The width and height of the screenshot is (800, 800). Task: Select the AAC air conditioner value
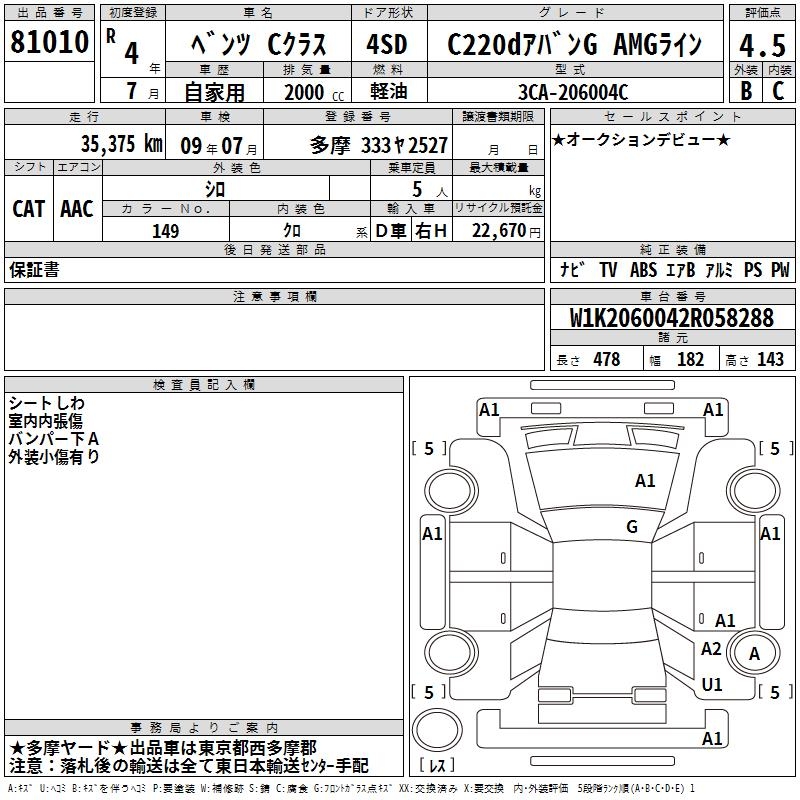[x=77, y=209]
